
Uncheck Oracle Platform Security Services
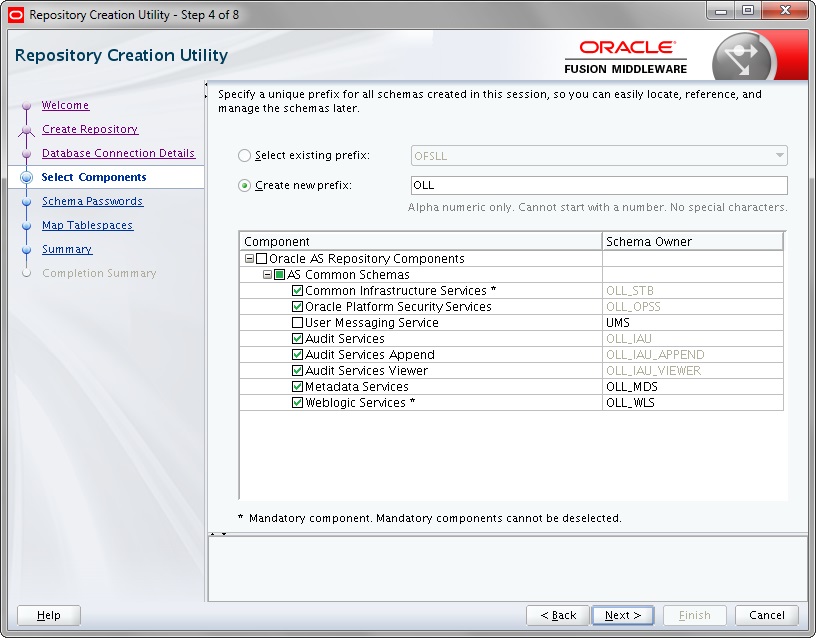click(297, 307)
